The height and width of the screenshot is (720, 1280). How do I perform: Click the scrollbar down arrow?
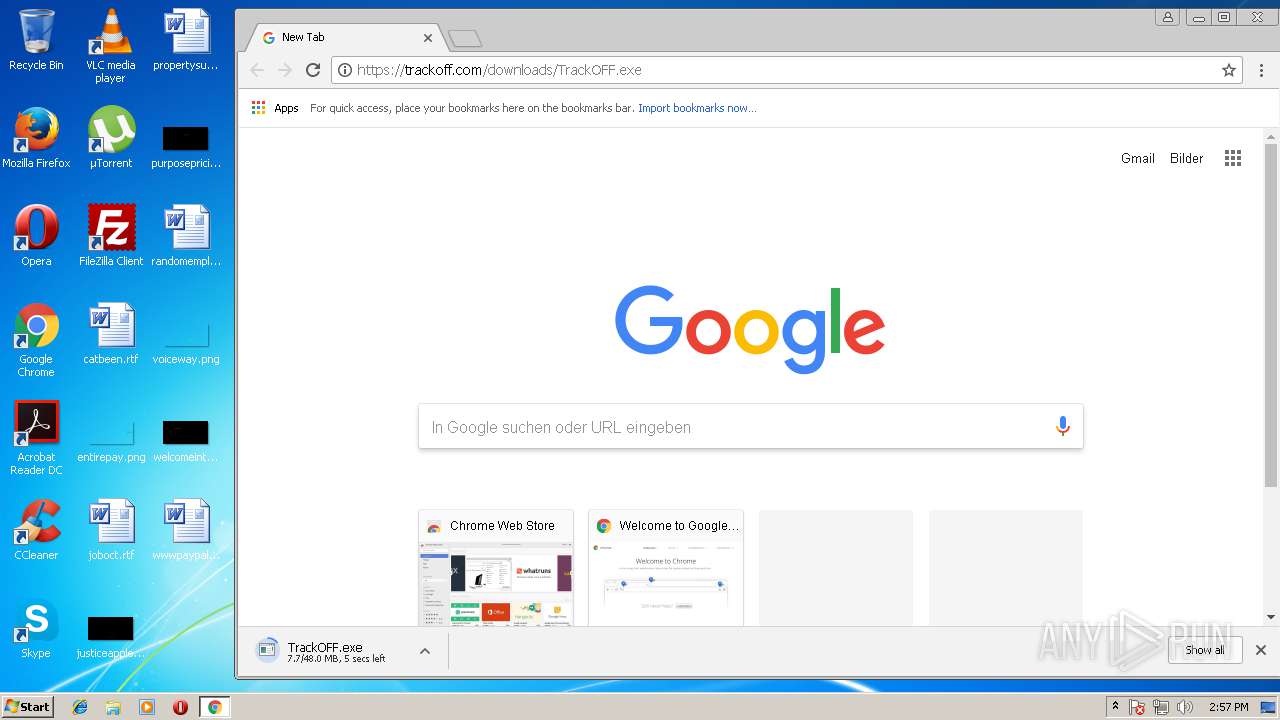pyautogui.click(x=1271, y=617)
